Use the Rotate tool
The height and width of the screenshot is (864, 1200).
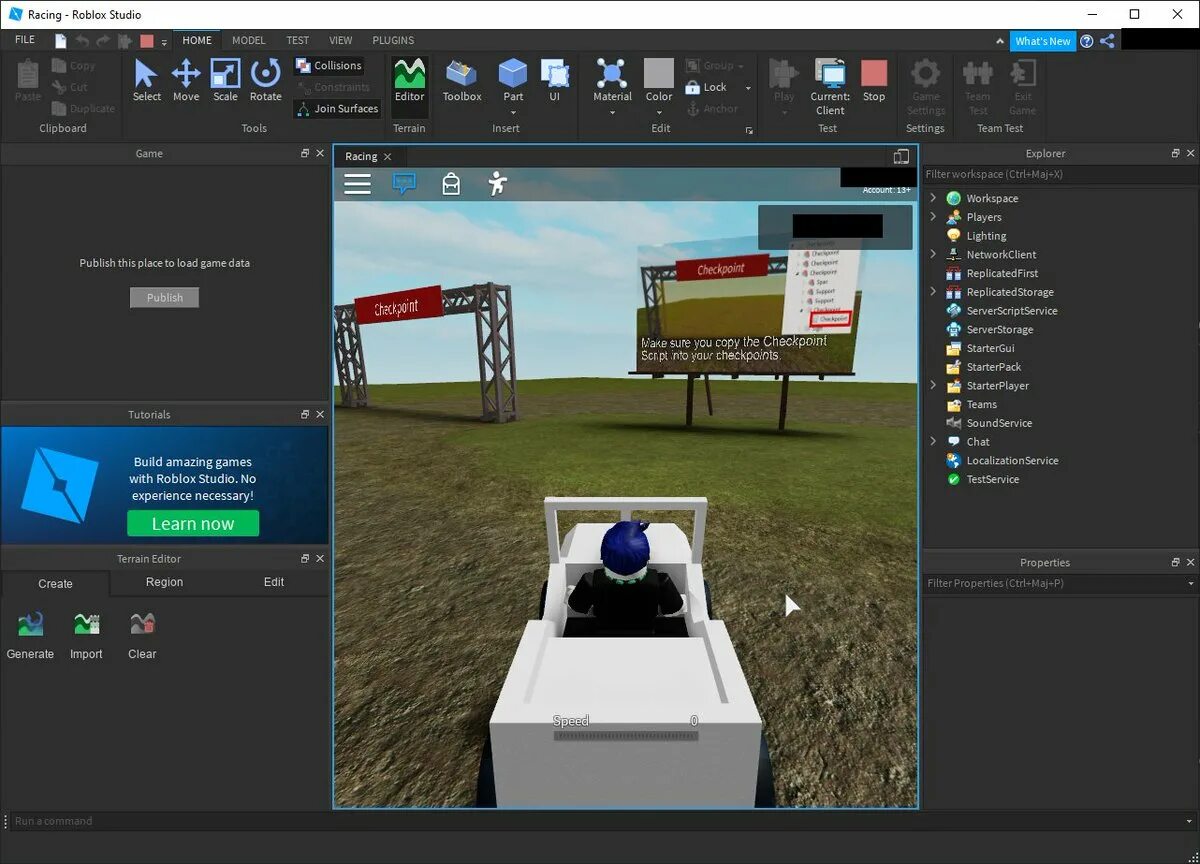point(265,80)
